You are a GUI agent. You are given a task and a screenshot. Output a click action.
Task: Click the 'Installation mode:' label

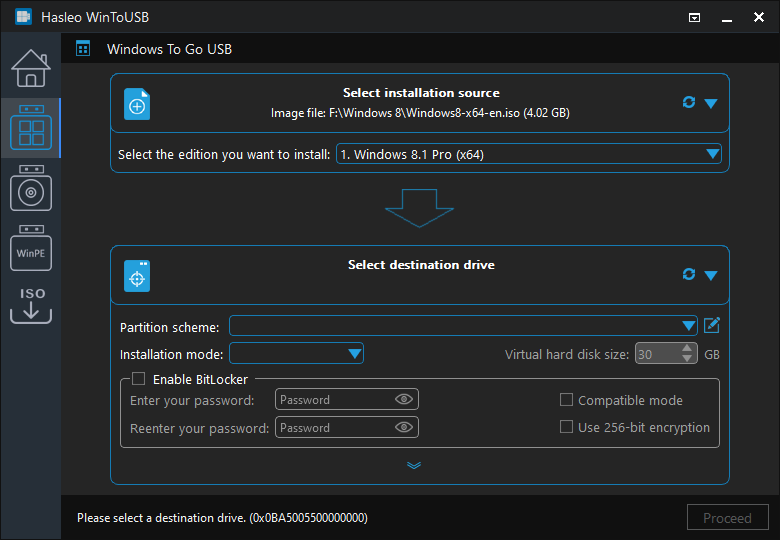coord(172,355)
